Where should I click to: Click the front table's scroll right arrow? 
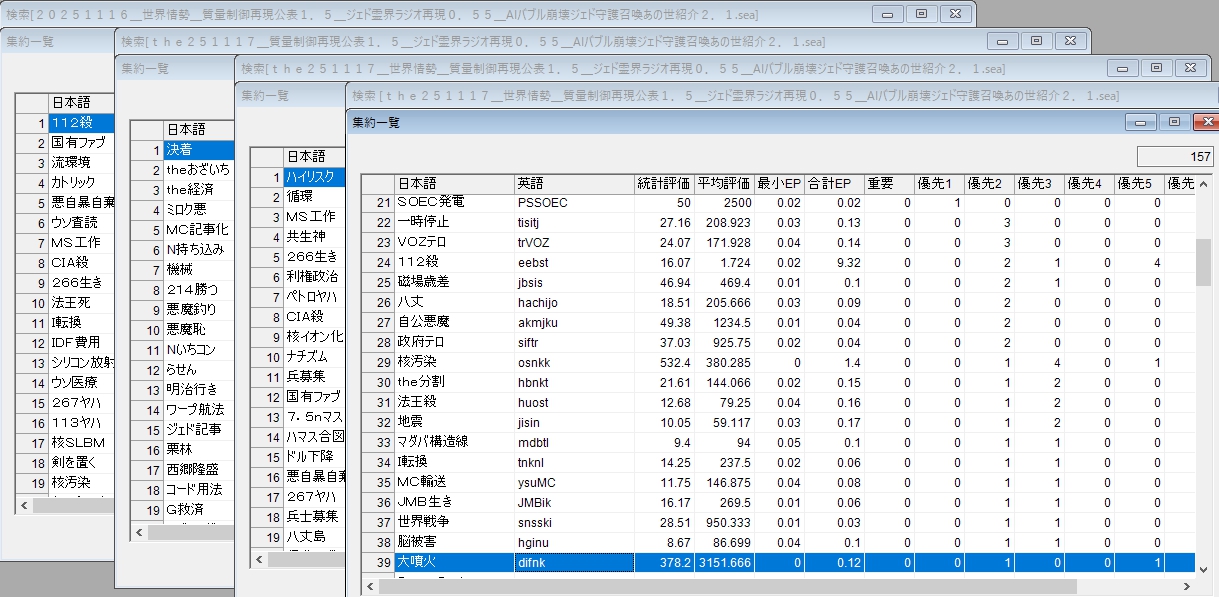1185,586
